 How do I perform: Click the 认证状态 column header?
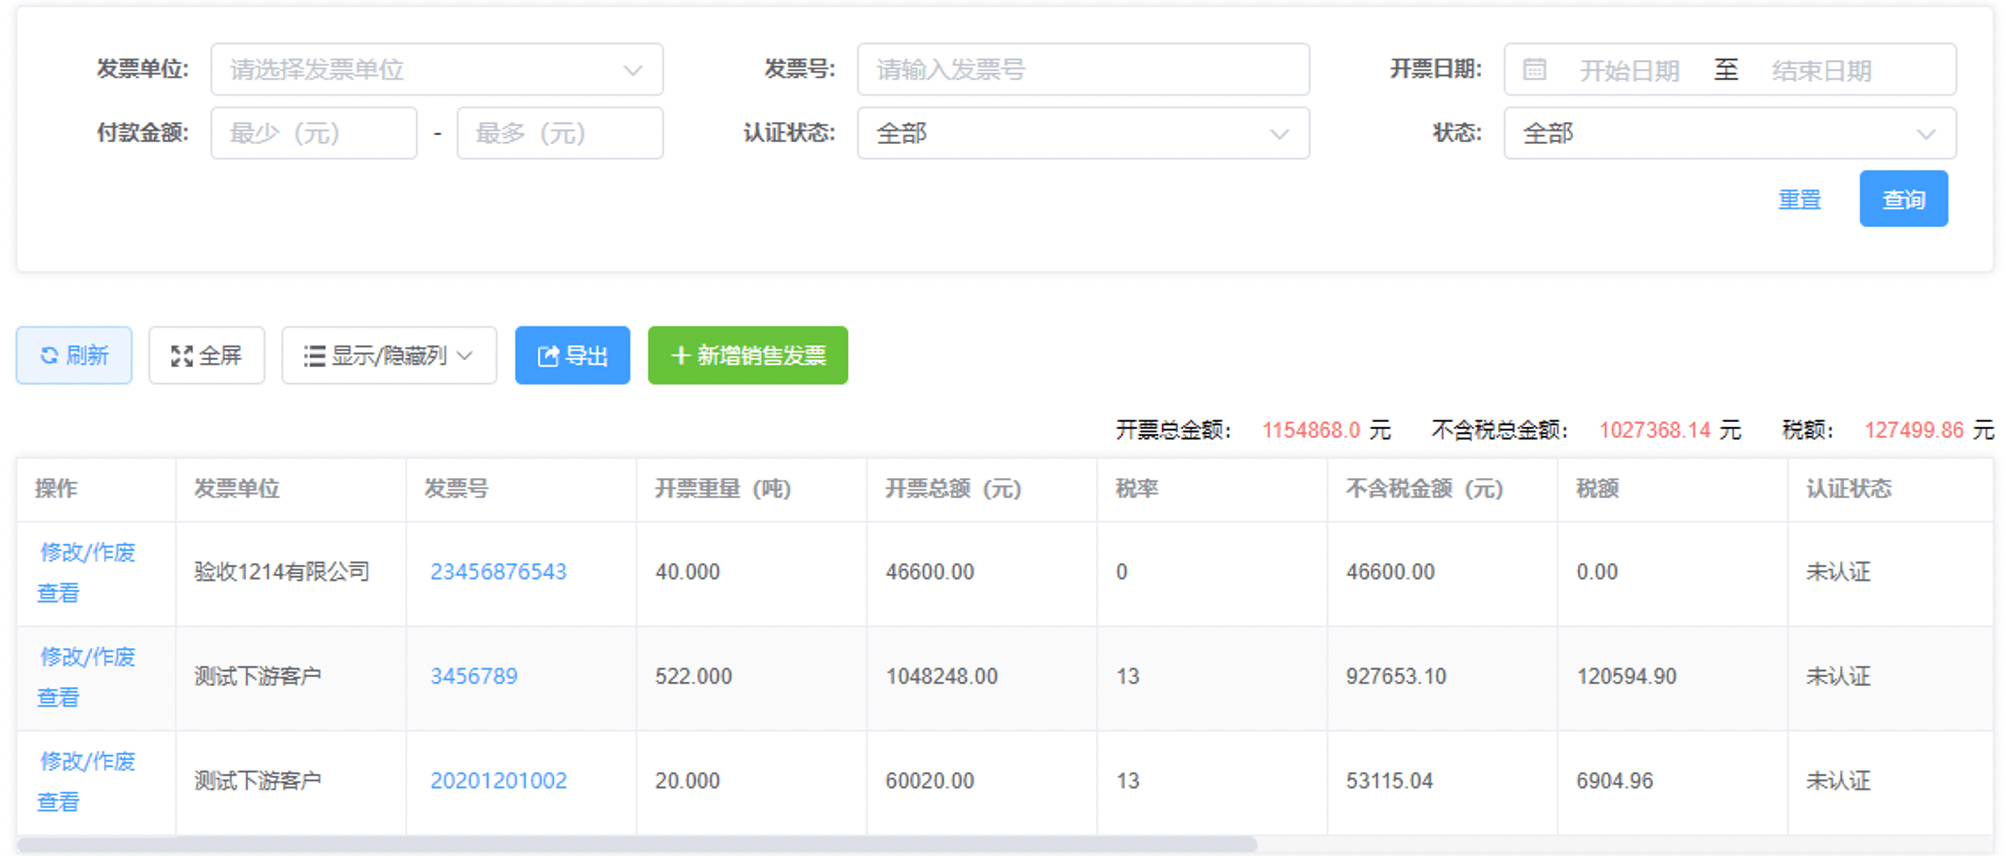coord(1890,489)
